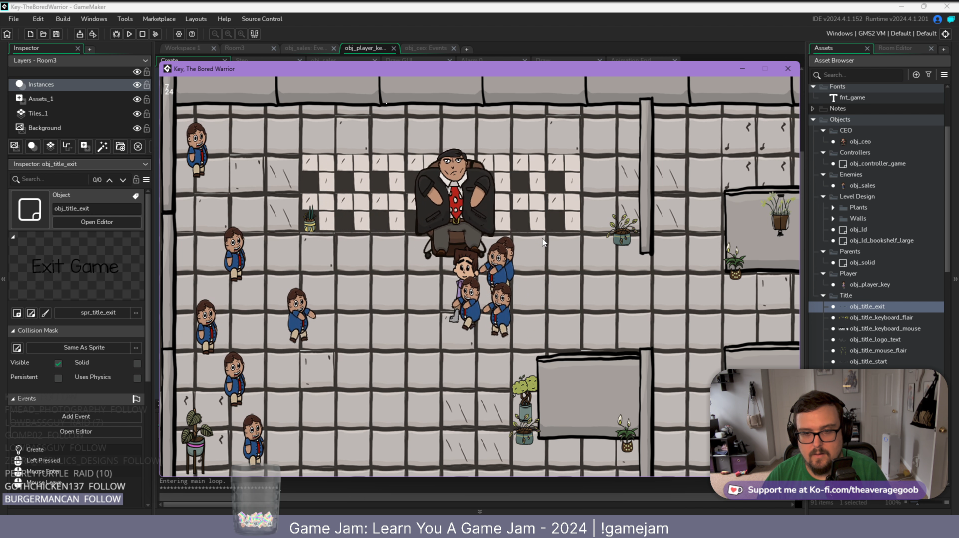This screenshot has height=538, width=959.
Task: Click the Start Page home icon
Action: click(x=7, y=34)
